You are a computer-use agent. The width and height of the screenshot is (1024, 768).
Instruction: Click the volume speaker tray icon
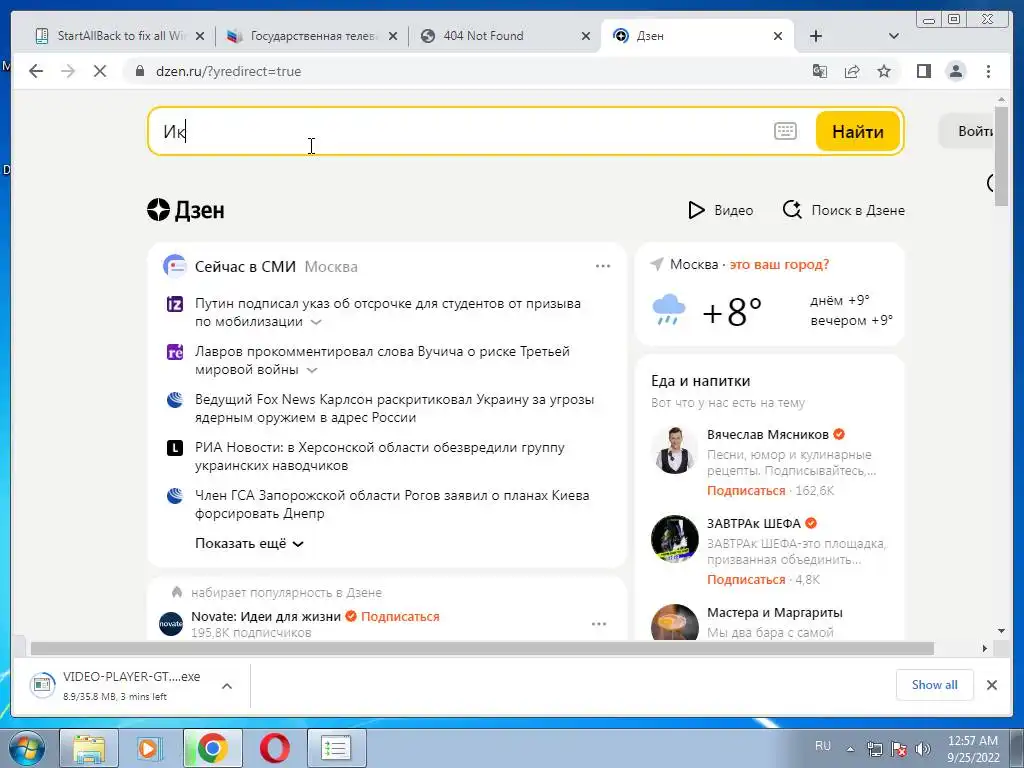pos(923,749)
